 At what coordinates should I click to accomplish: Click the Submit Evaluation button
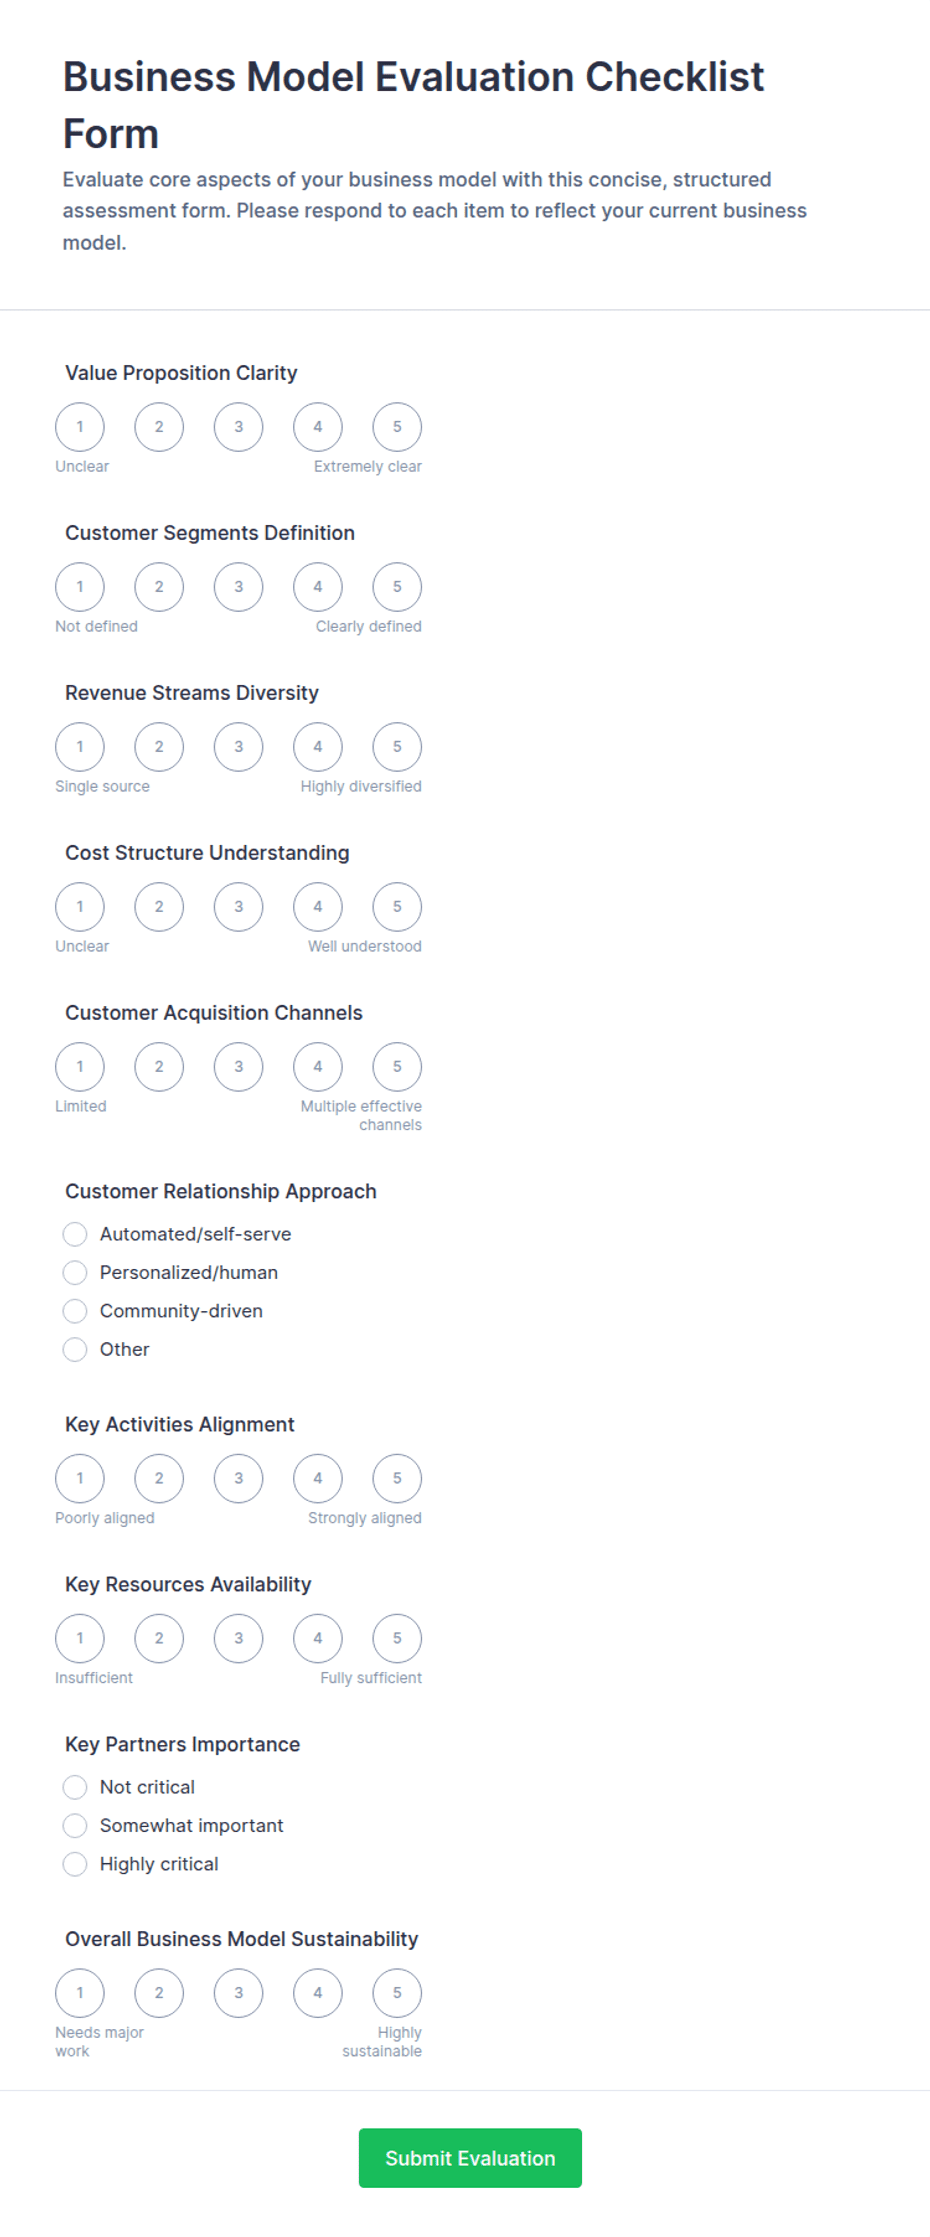click(x=470, y=2158)
